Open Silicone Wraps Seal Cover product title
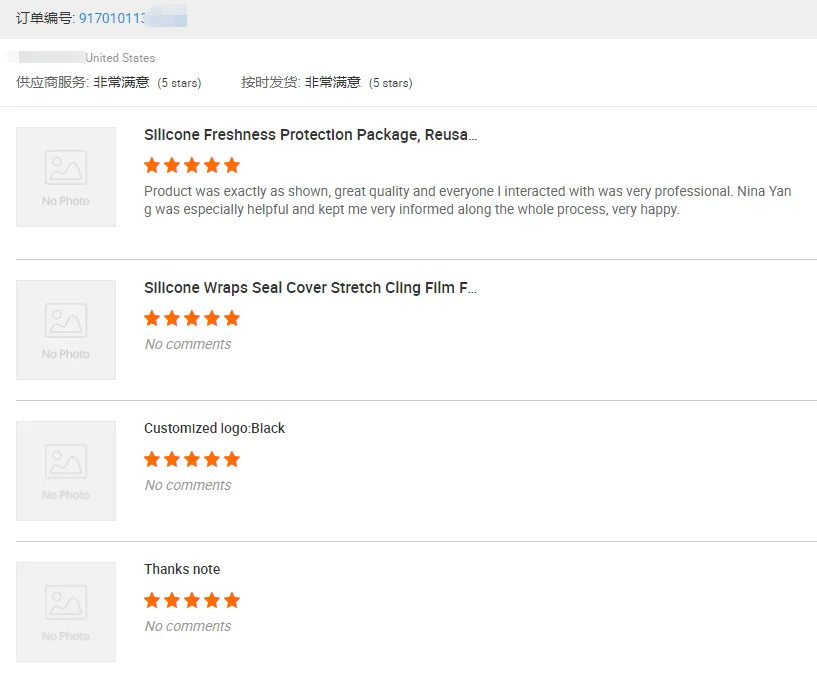The width and height of the screenshot is (817, 674). pyautogui.click(x=310, y=288)
